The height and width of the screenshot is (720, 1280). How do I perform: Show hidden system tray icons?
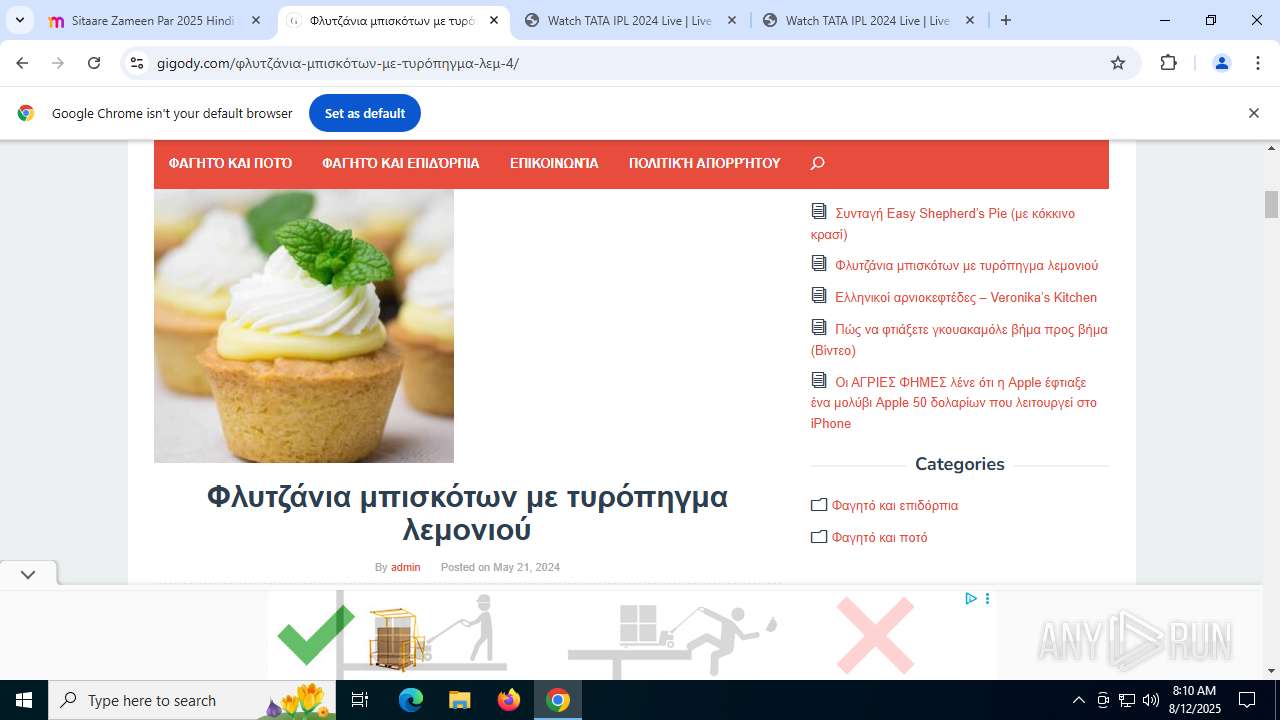click(1078, 700)
